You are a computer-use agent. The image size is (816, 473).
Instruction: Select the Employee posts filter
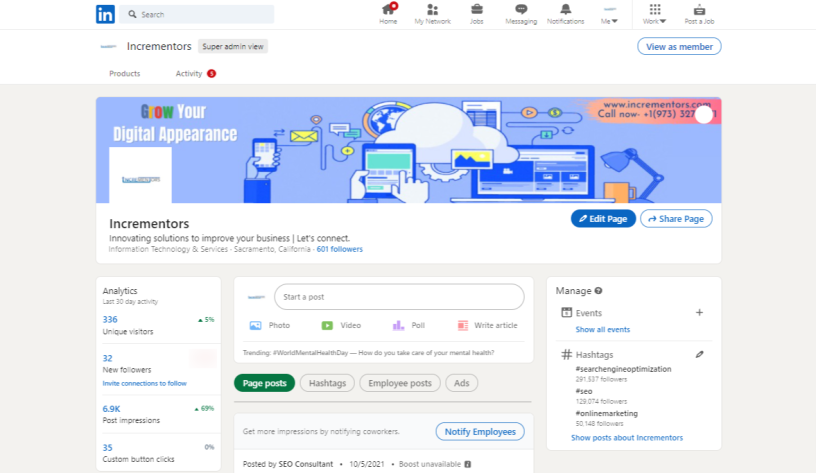click(400, 383)
